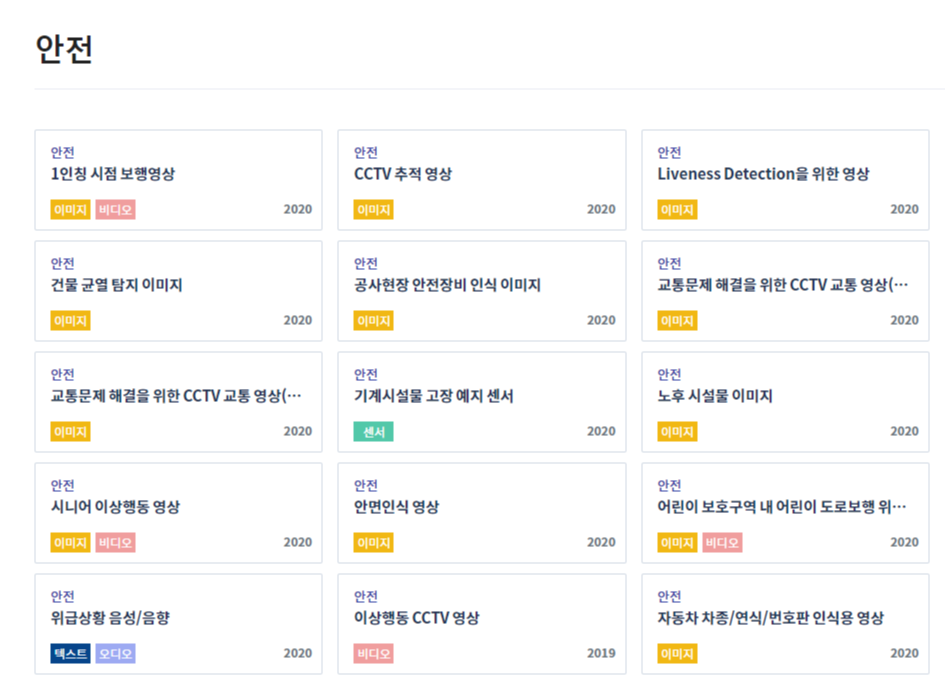This screenshot has width=945, height=679.
Task: Click the dark blue 텍스트 tag
Action: [x=71, y=653]
